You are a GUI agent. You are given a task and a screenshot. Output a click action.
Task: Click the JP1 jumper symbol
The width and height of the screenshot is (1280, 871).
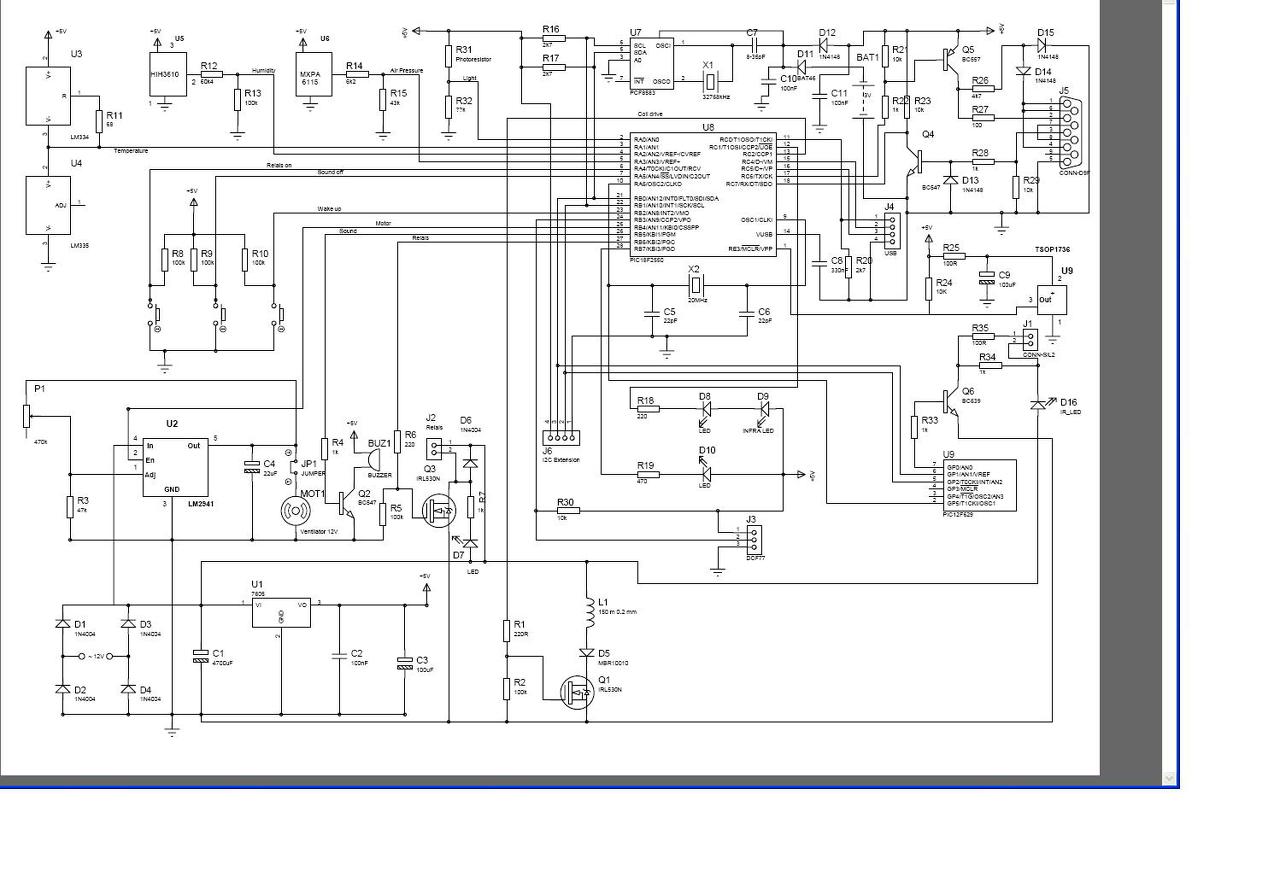(292, 466)
